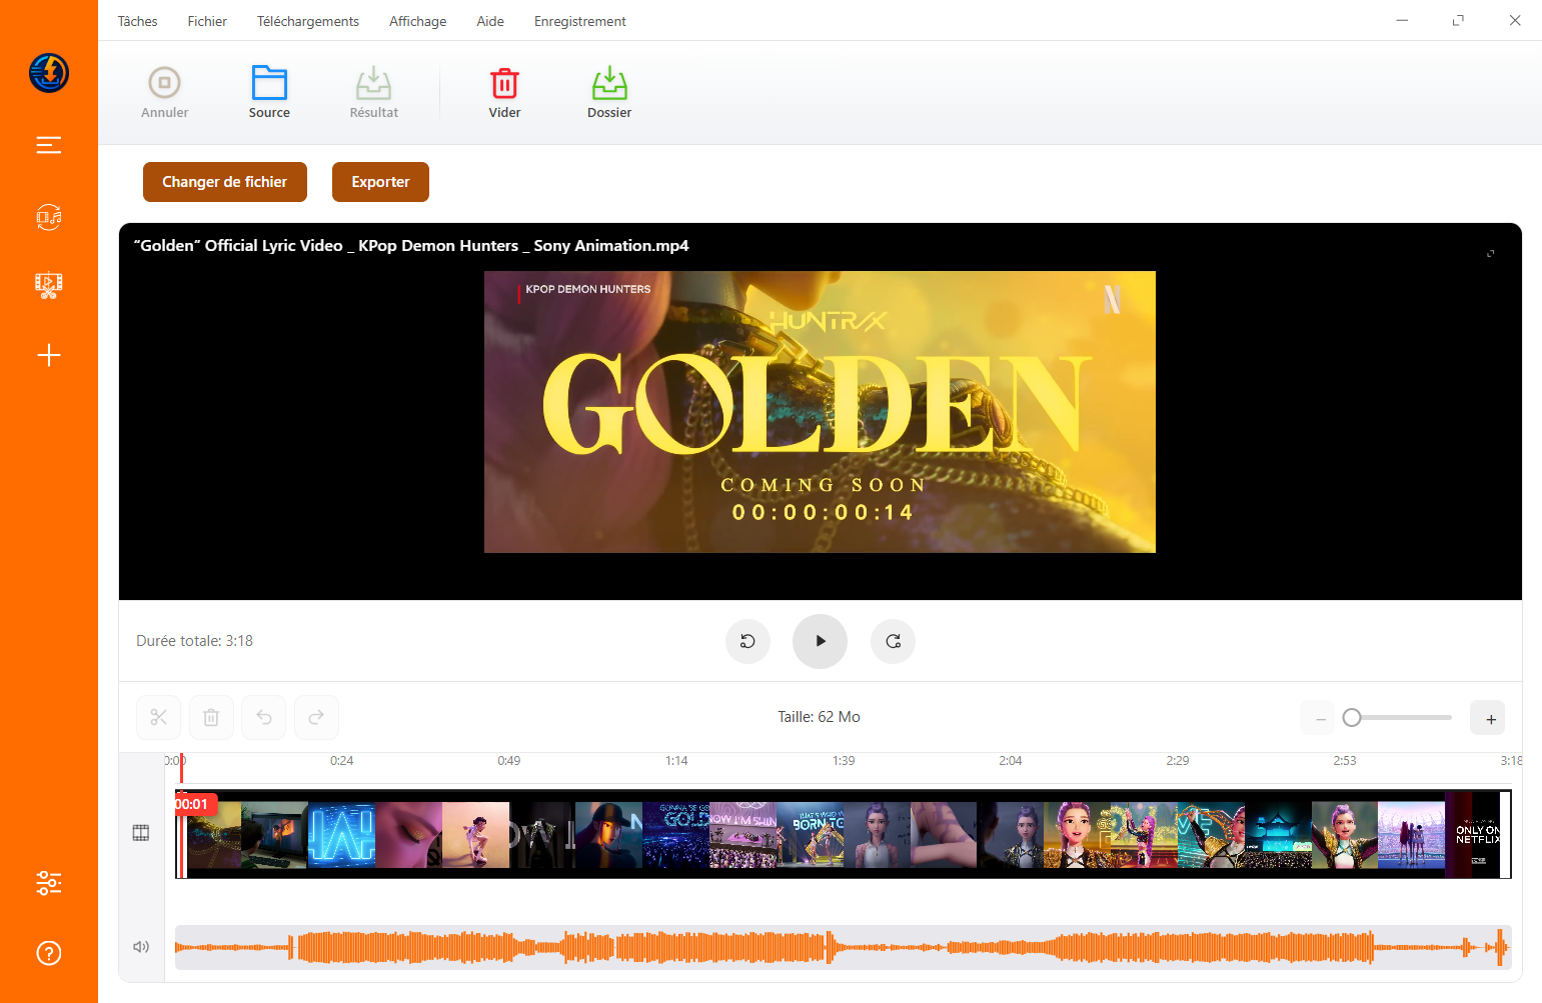Zoom in the timeline with plus

(1490, 718)
